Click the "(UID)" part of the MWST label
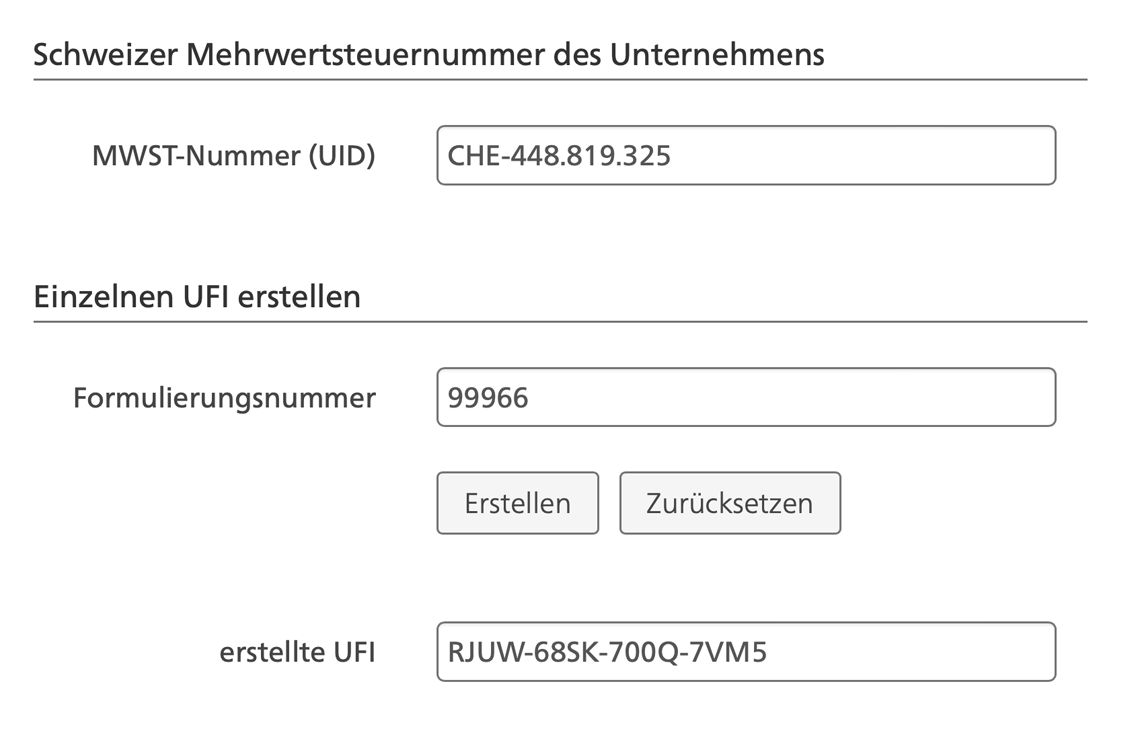The width and height of the screenshot is (1133, 755). (x=341, y=156)
